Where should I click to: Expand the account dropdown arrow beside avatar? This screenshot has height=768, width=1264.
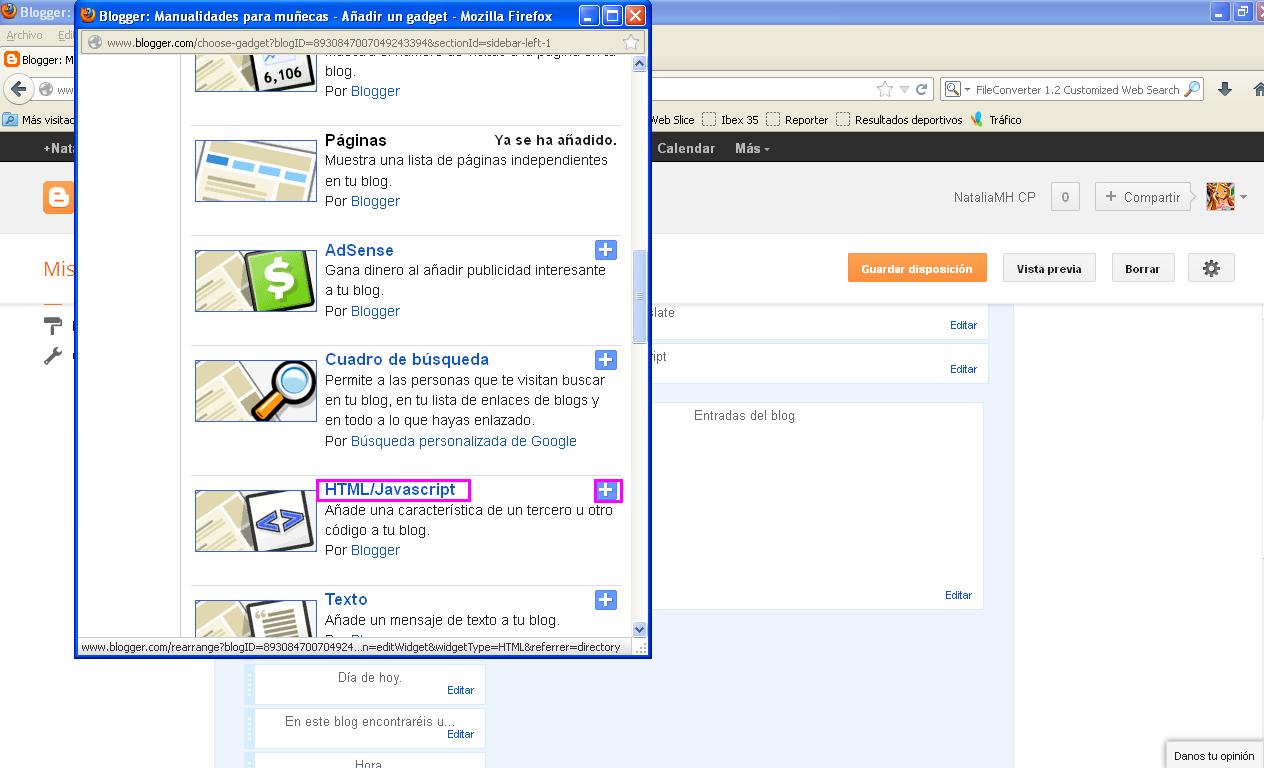(1243, 197)
